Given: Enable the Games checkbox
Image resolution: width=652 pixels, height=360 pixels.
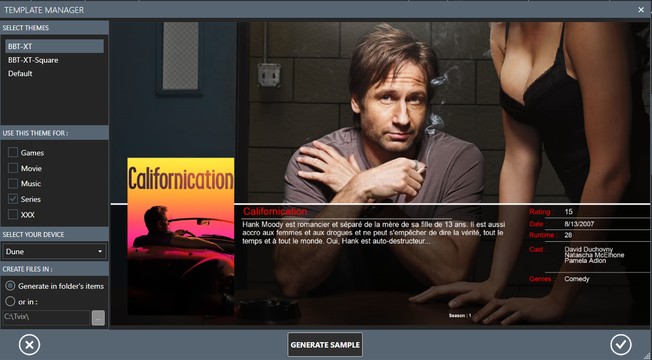Looking at the screenshot, I should coord(13,153).
